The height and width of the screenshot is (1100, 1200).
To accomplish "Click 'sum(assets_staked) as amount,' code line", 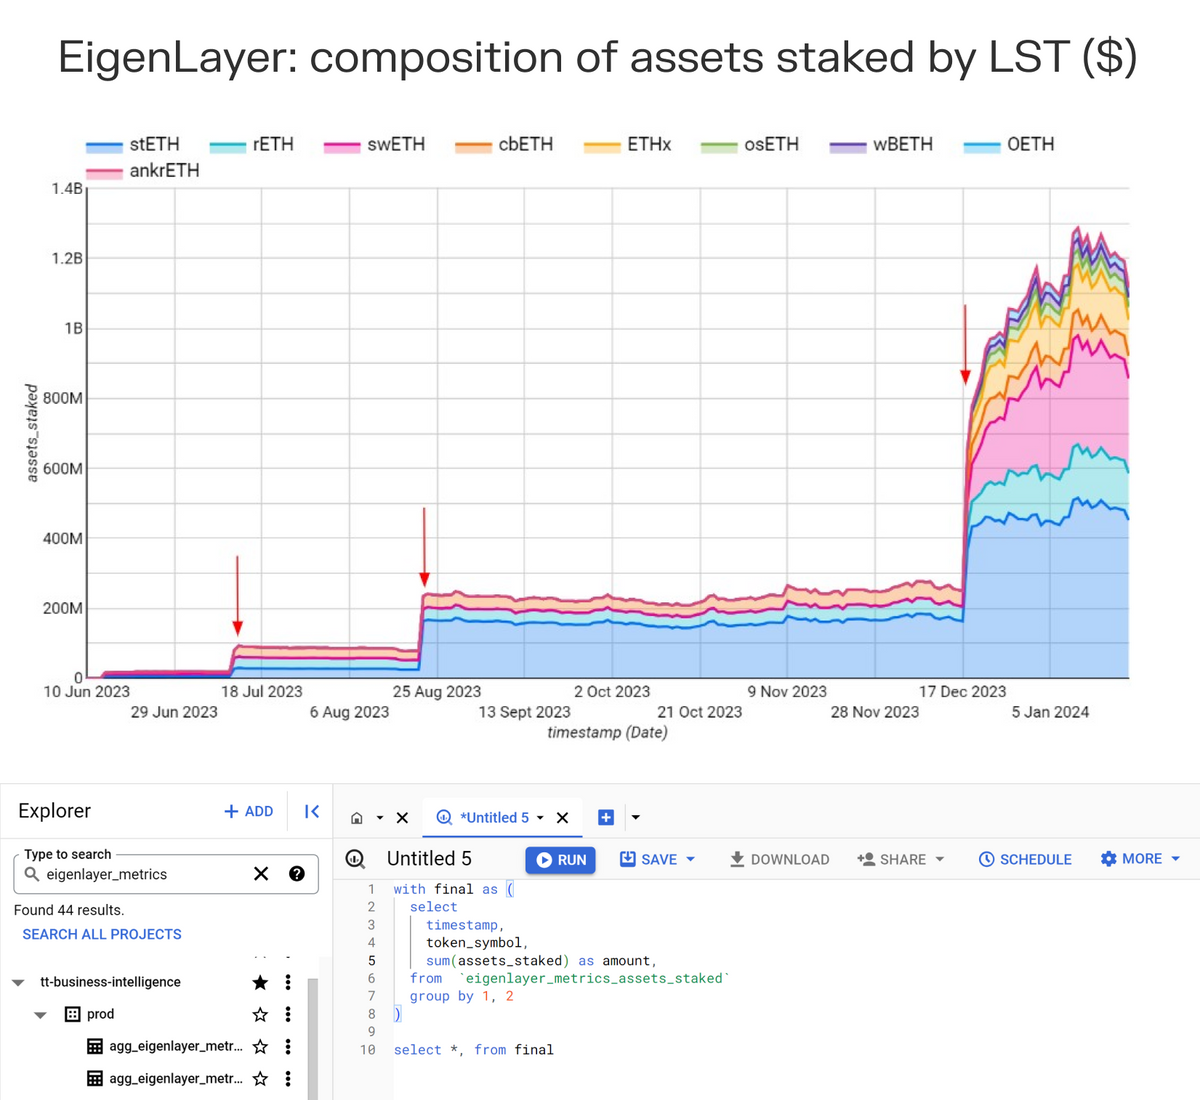I will (541, 960).
